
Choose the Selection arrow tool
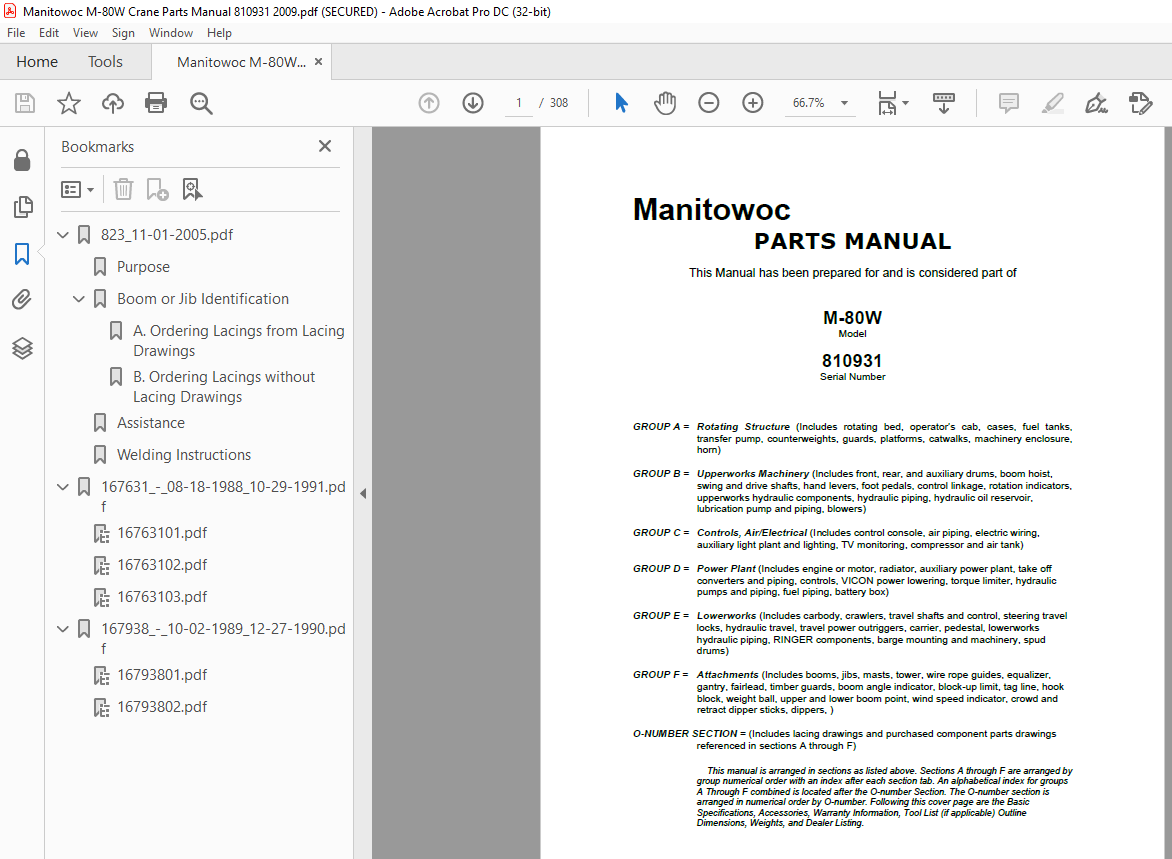pos(621,103)
